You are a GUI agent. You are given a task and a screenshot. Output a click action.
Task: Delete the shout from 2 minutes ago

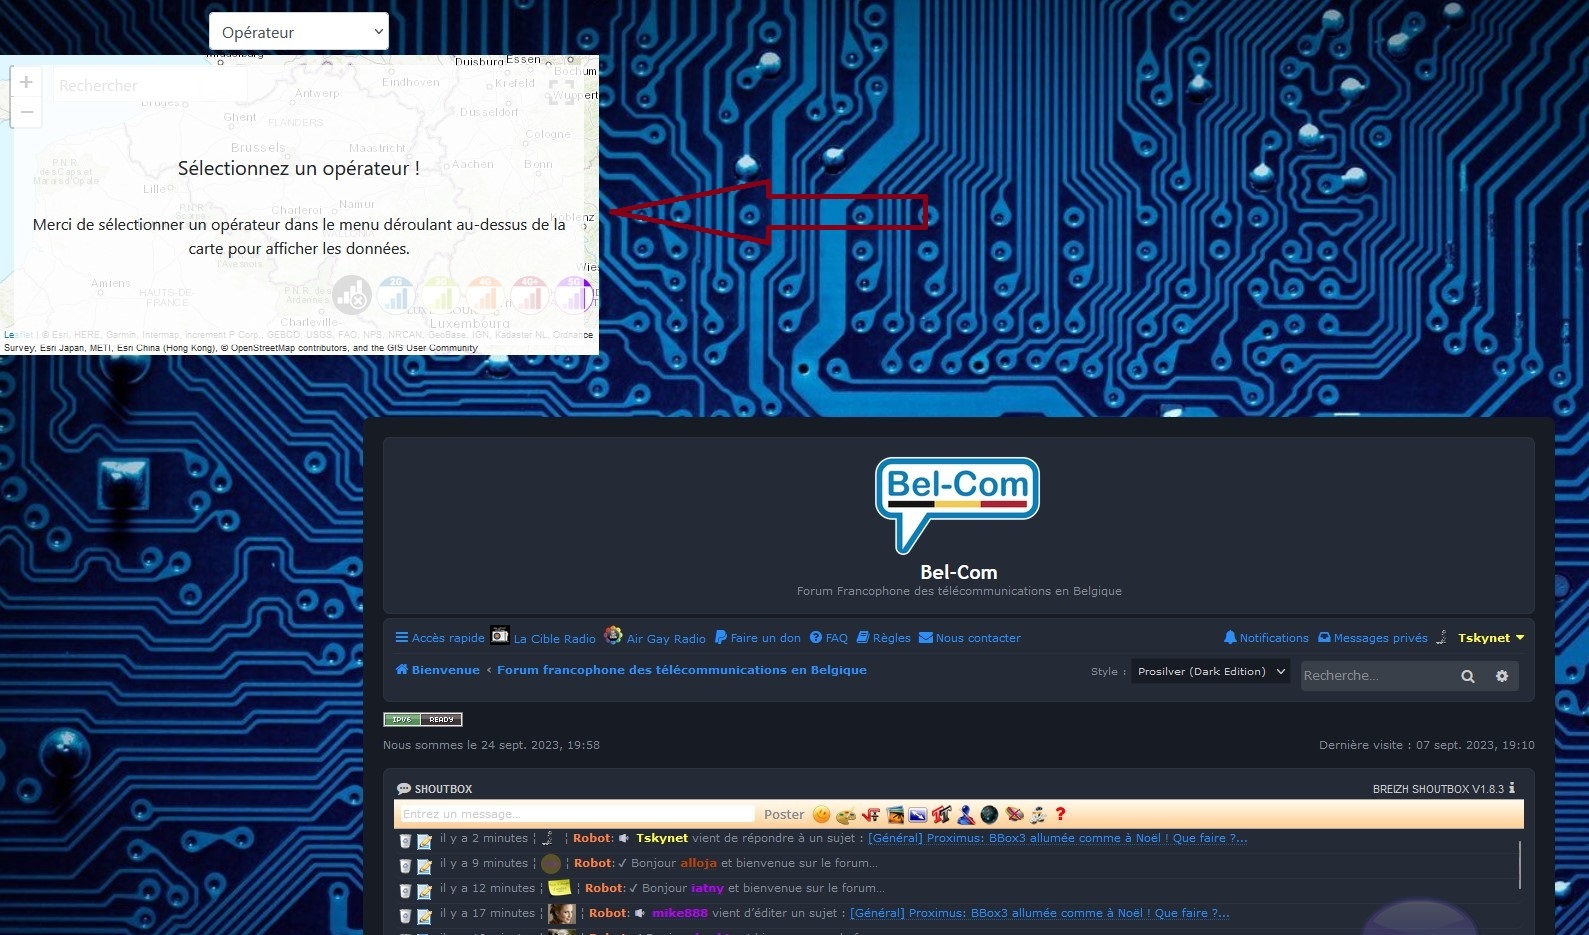[x=405, y=841]
